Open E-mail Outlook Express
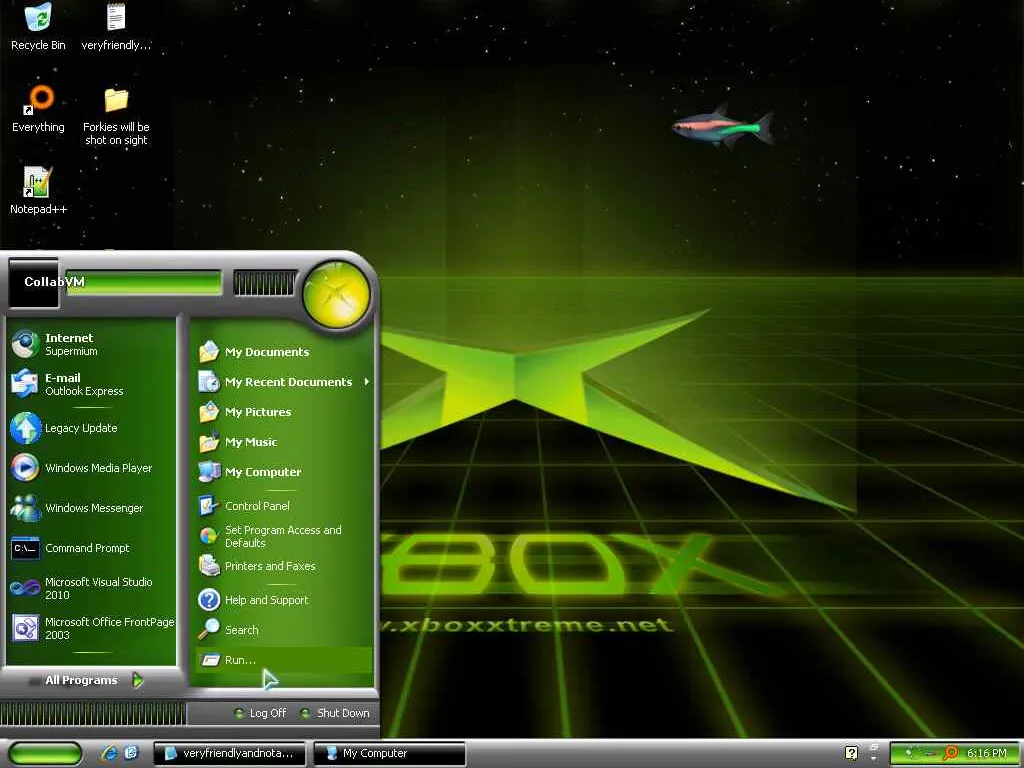The width and height of the screenshot is (1024, 768). click(x=91, y=384)
